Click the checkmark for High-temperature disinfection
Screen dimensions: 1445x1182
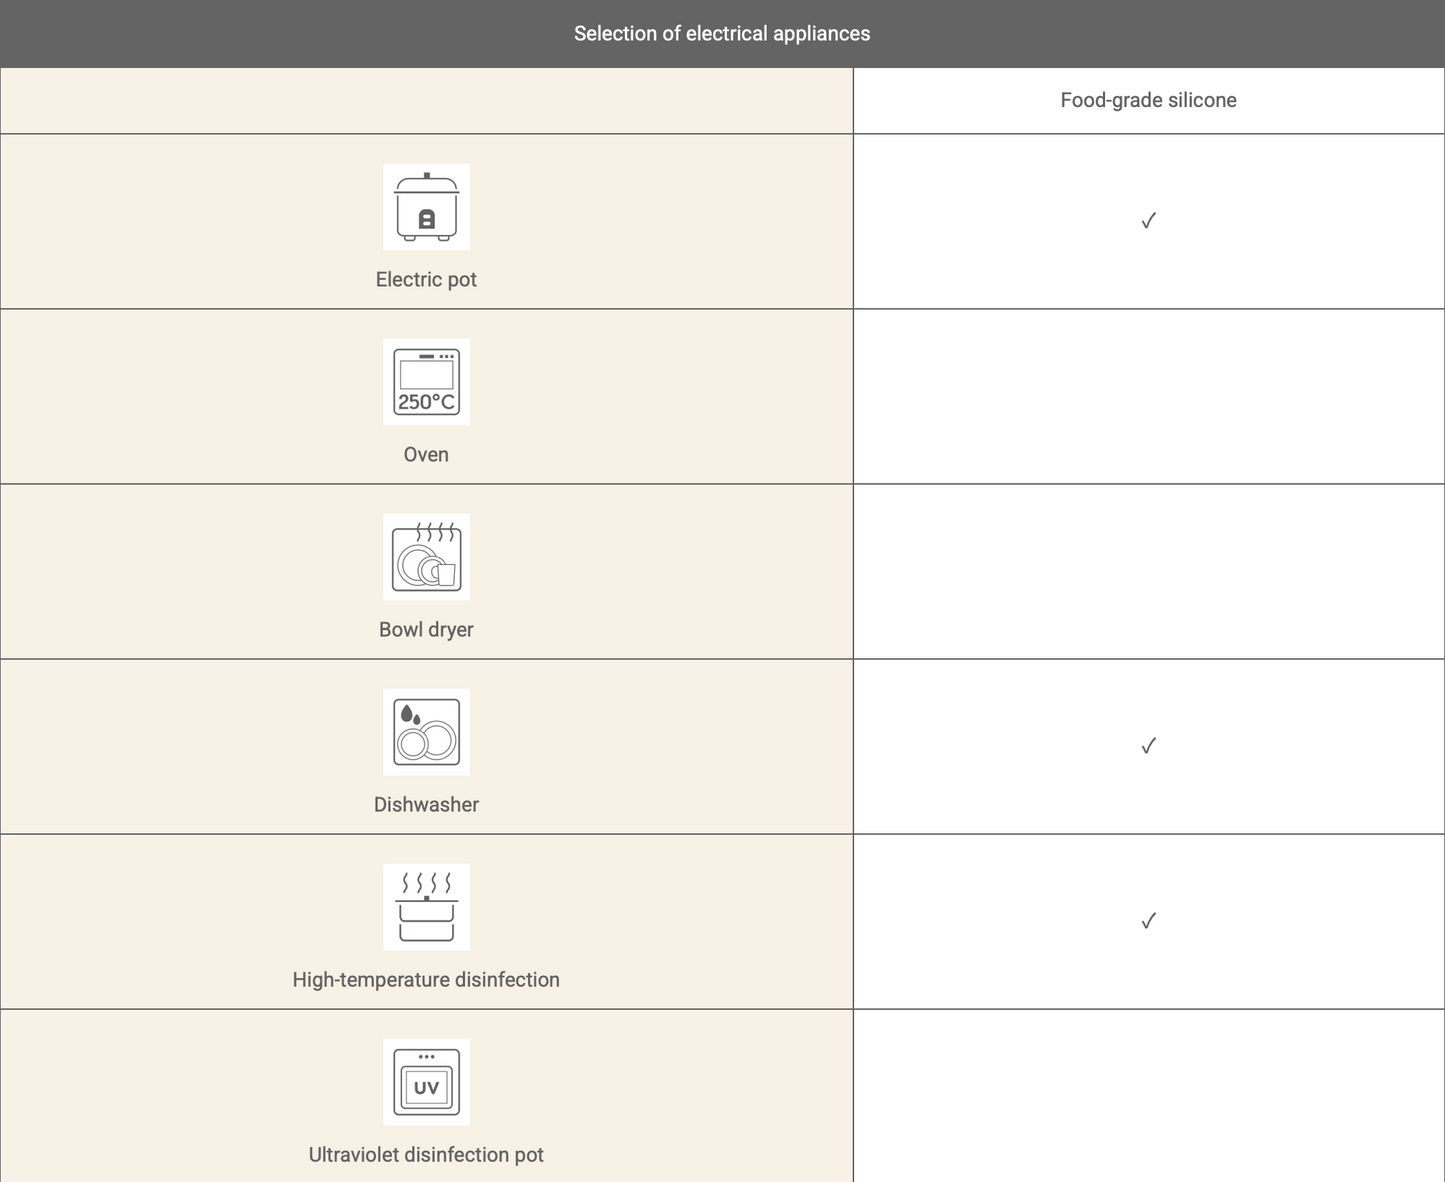click(1148, 921)
